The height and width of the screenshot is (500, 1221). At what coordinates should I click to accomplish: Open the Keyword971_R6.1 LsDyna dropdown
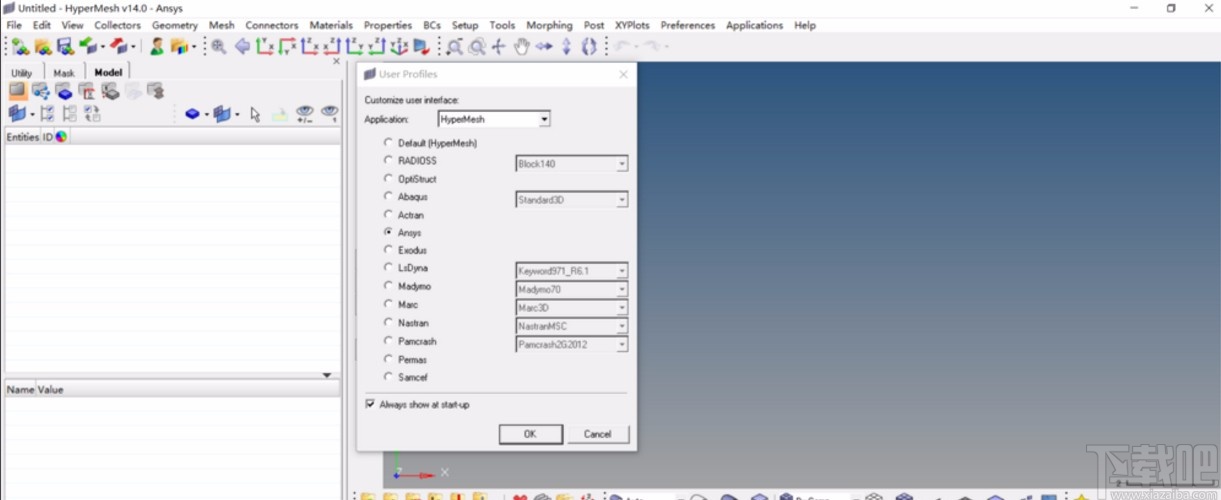[622, 270]
